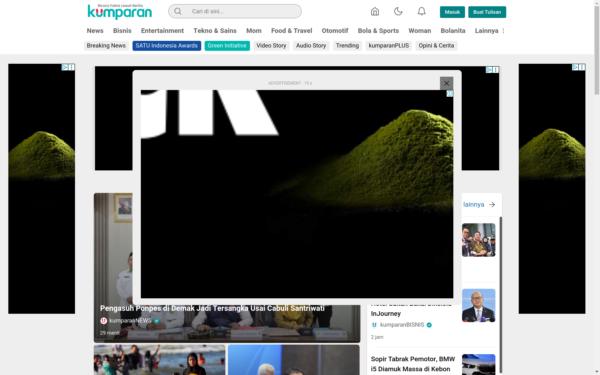Click the kumparanBISNIS verified badge
This screenshot has height=375, width=600.
[x=429, y=325]
